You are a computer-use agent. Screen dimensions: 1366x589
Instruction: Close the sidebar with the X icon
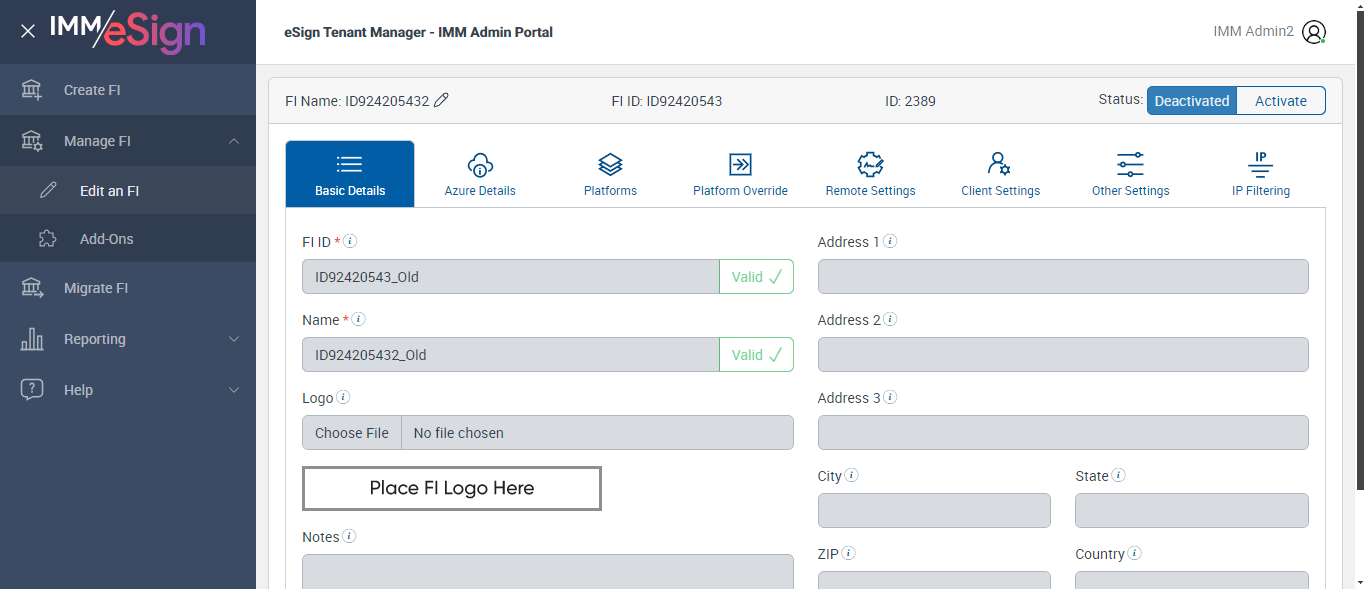(x=28, y=31)
